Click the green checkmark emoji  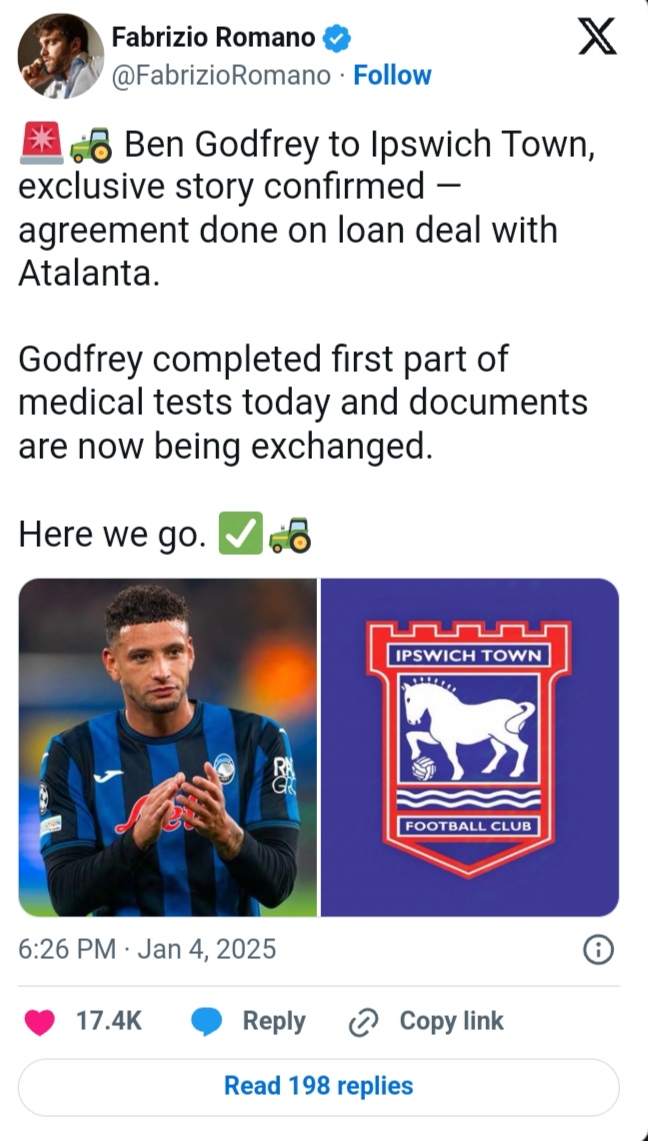click(240, 535)
